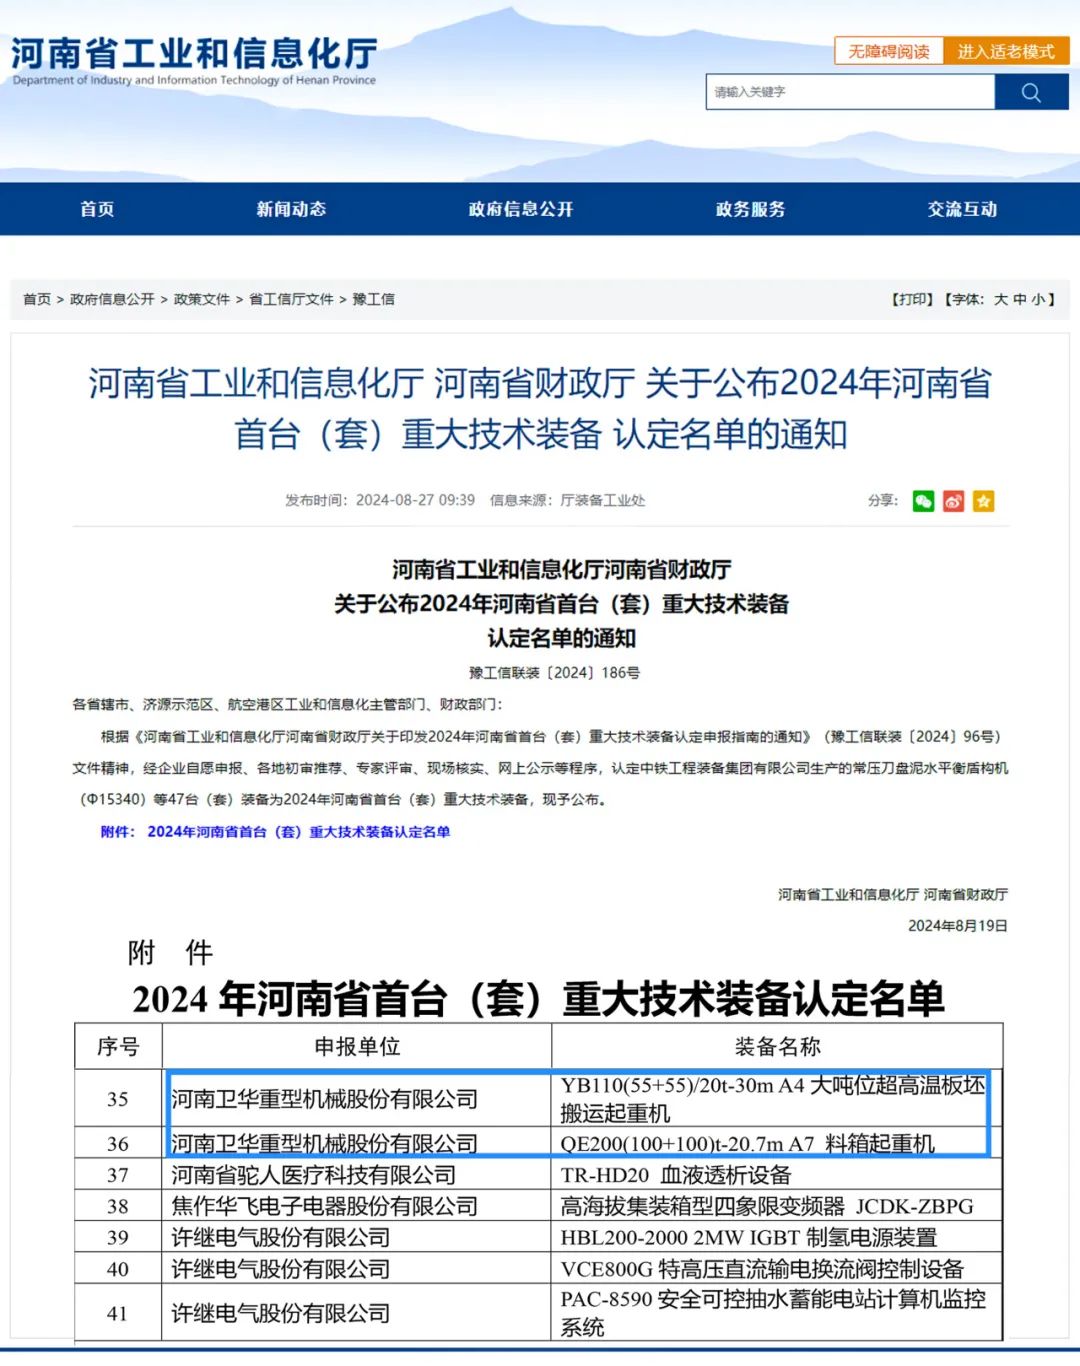1080x1366 pixels.
Task: Share the notice via Weibo icon
Action: 954,501
